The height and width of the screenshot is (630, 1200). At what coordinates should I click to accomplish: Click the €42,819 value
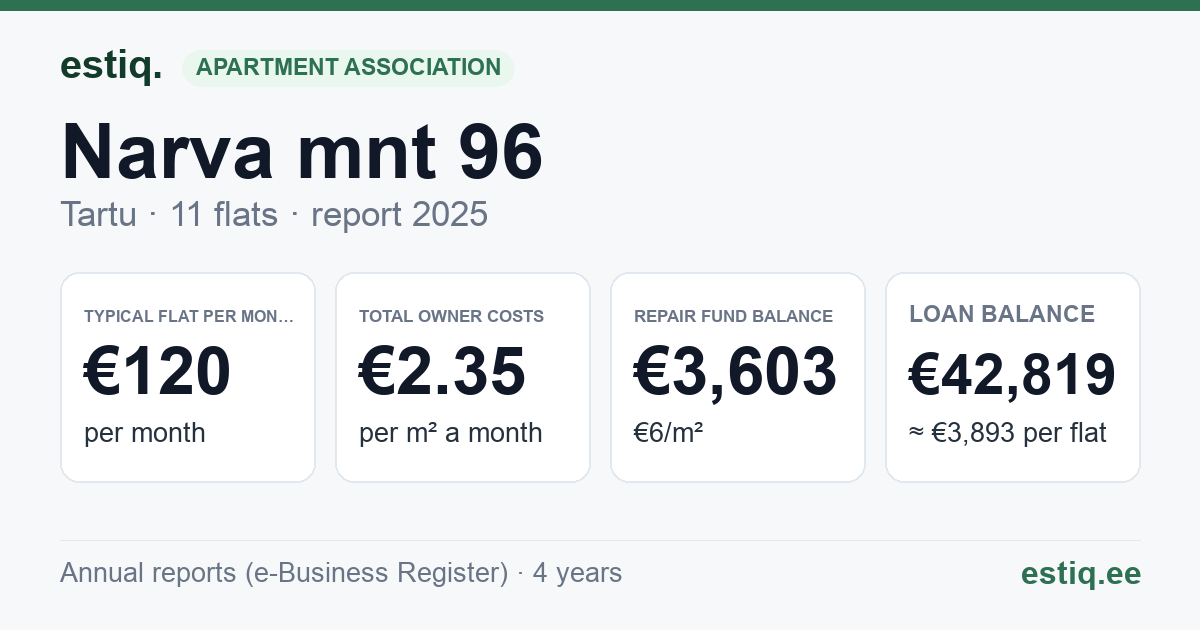point(1012,375)
